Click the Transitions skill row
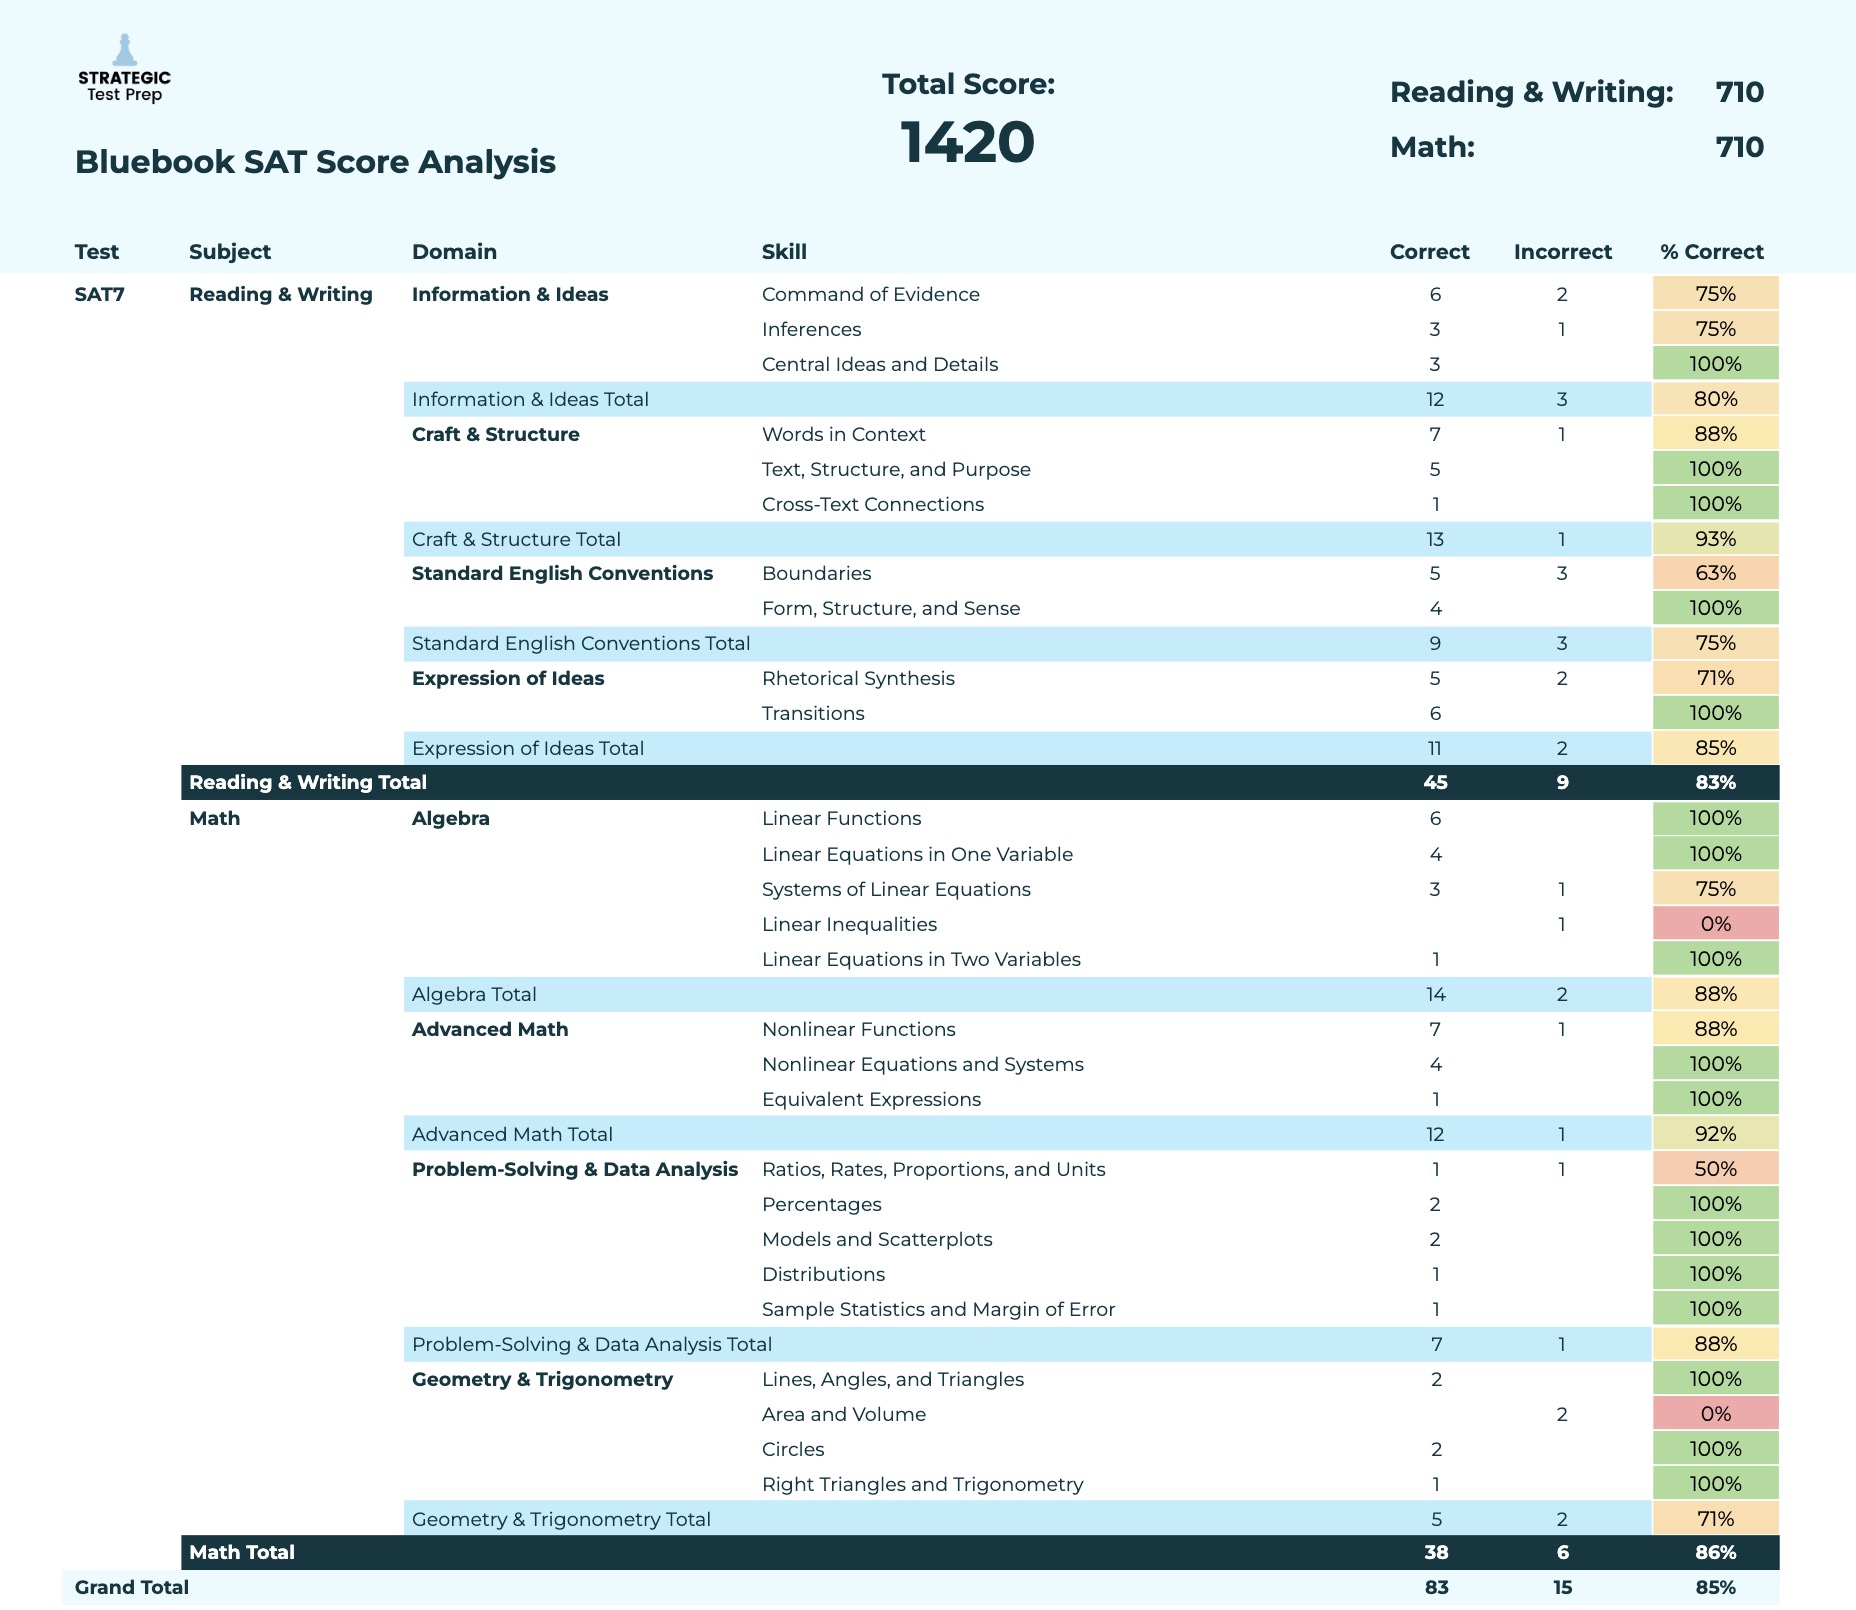This screenshot has height=1610, width=1856. [813, 713]
